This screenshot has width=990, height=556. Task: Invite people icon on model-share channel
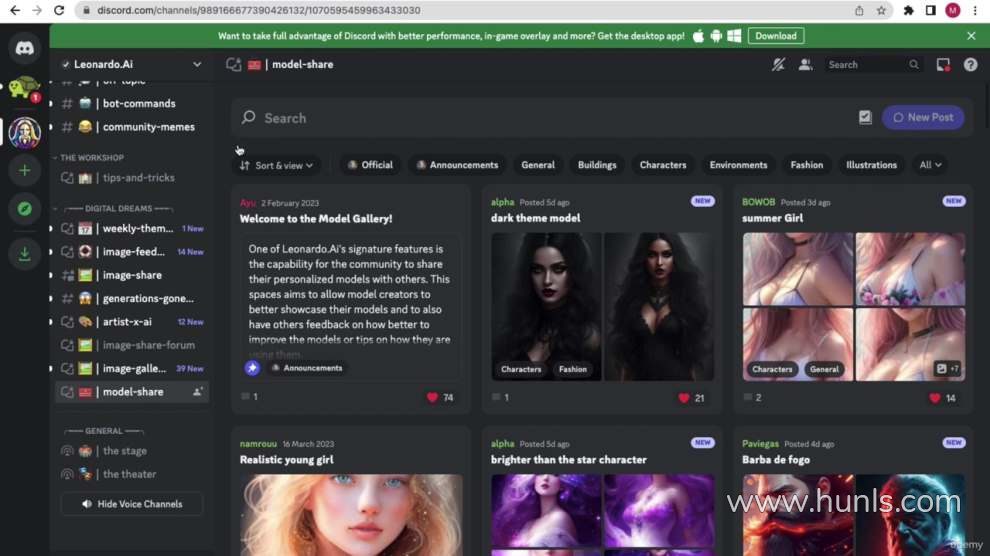click(198, 392)
